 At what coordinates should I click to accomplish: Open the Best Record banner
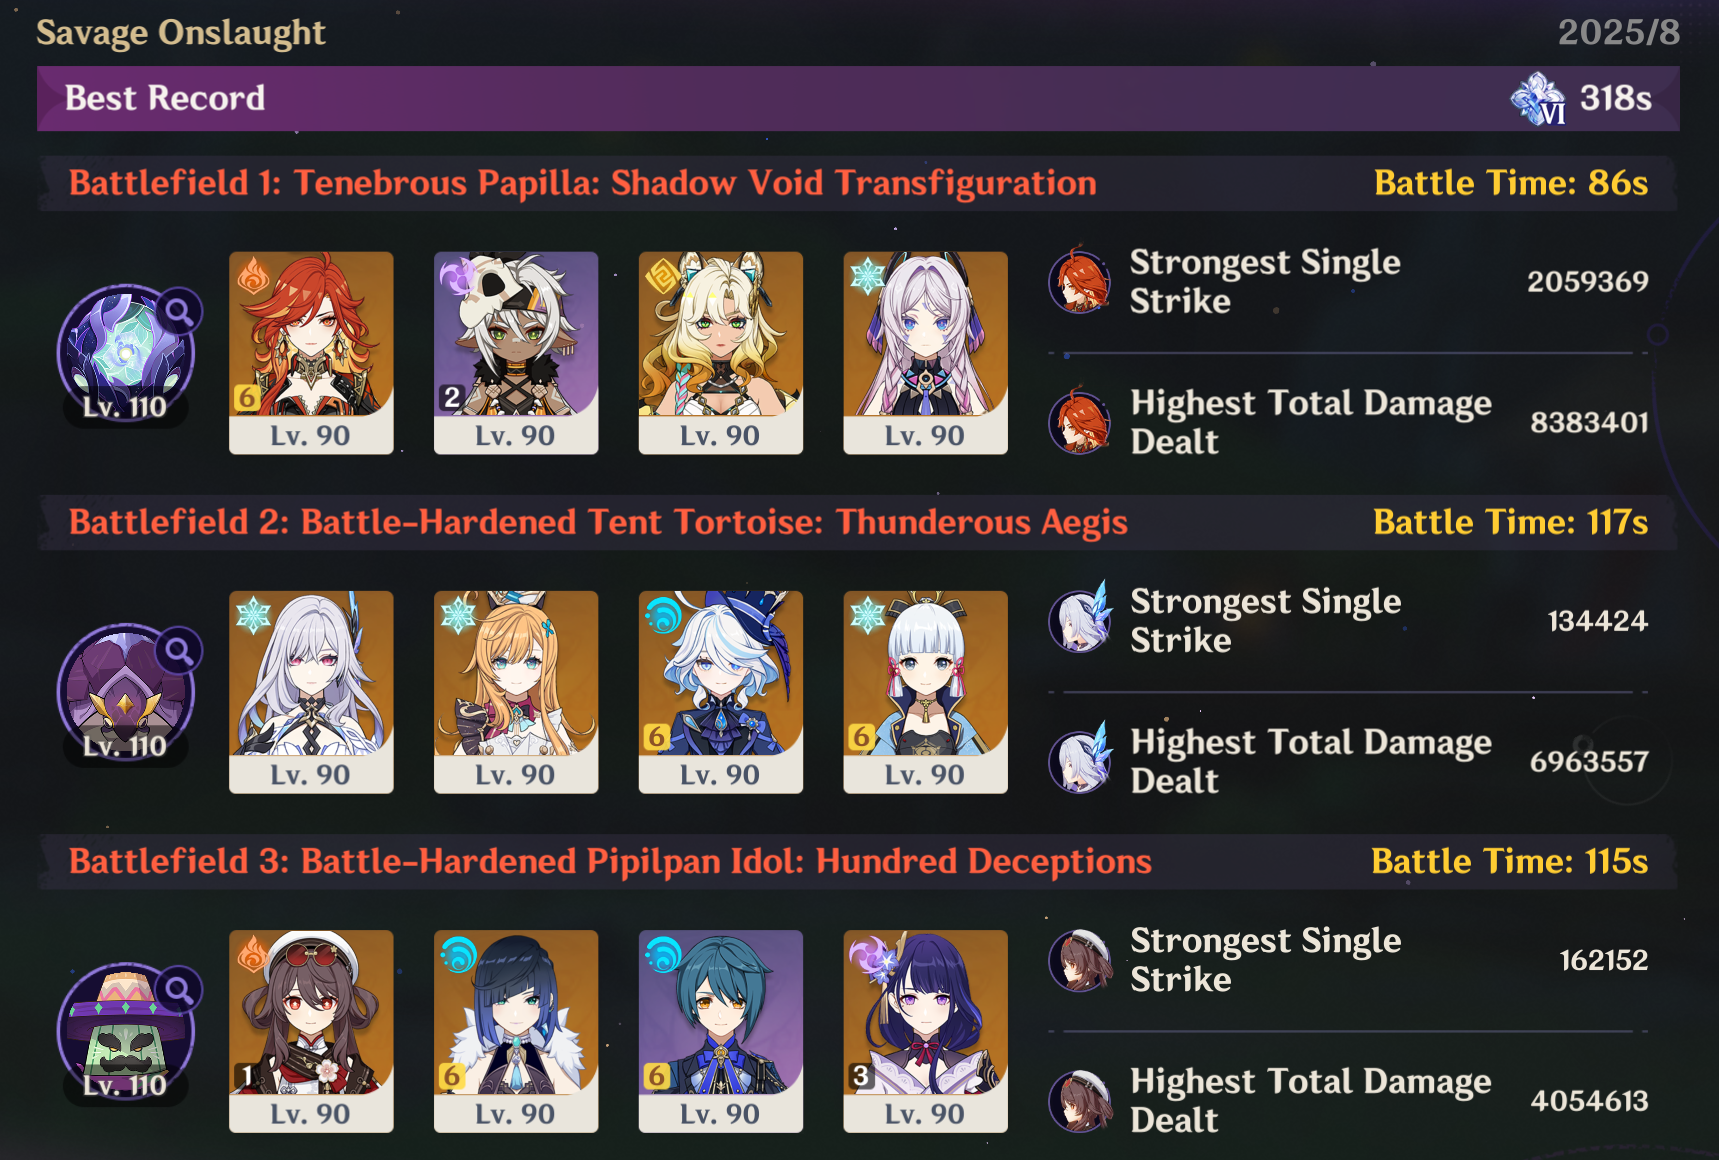(858, 98)
